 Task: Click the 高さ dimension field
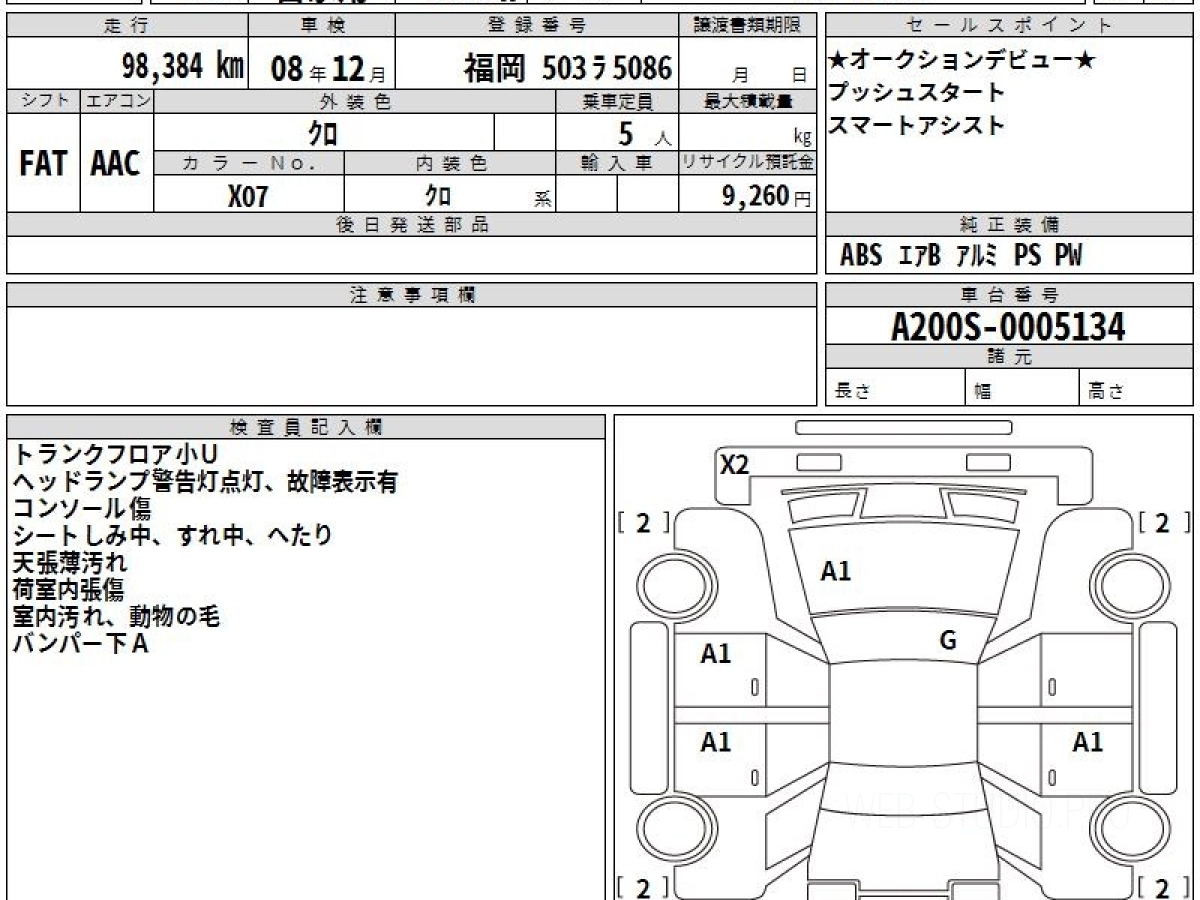coord(1136,388)
